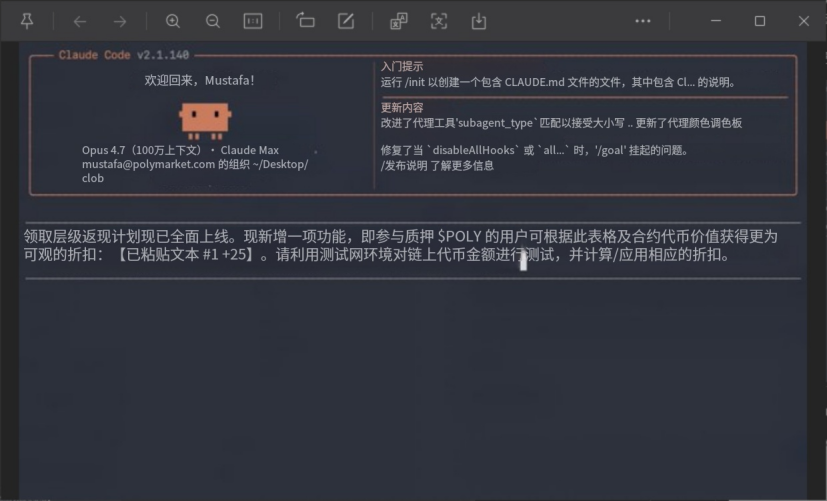Go to the next image with forward arrow

(120, 22)
